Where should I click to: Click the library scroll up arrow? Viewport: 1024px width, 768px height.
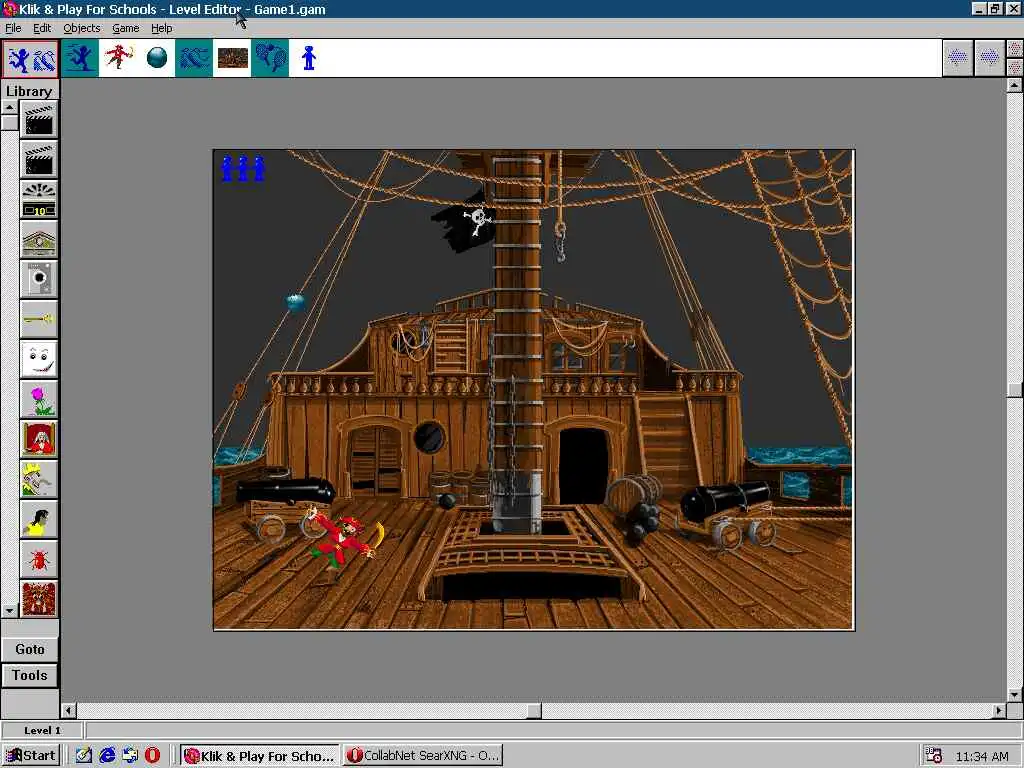tap(9, 107)
